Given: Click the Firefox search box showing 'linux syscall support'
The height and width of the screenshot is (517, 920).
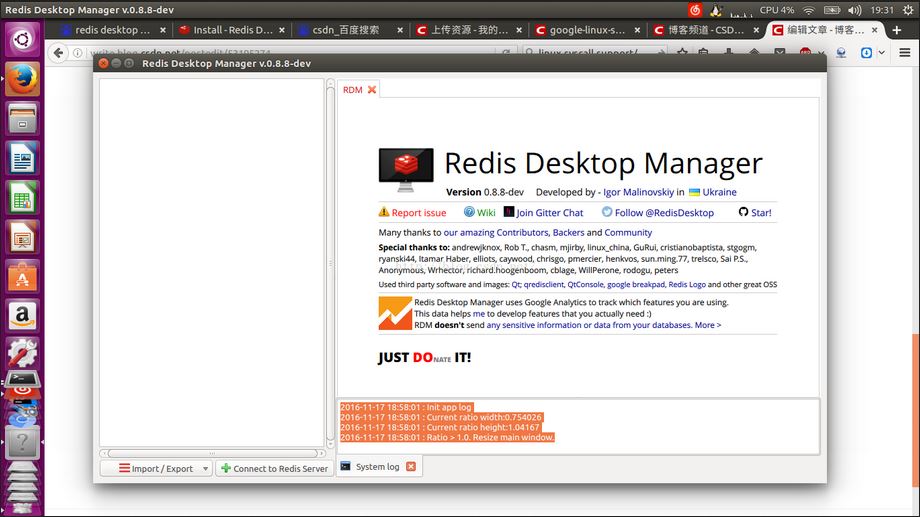Looking at the screenshot, I should [x=594, y=53].
